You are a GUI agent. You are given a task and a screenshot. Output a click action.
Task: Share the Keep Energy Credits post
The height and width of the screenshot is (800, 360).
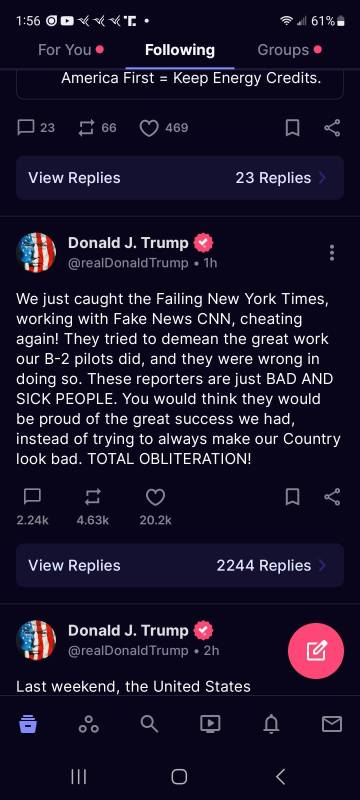[x=332, y=128]
